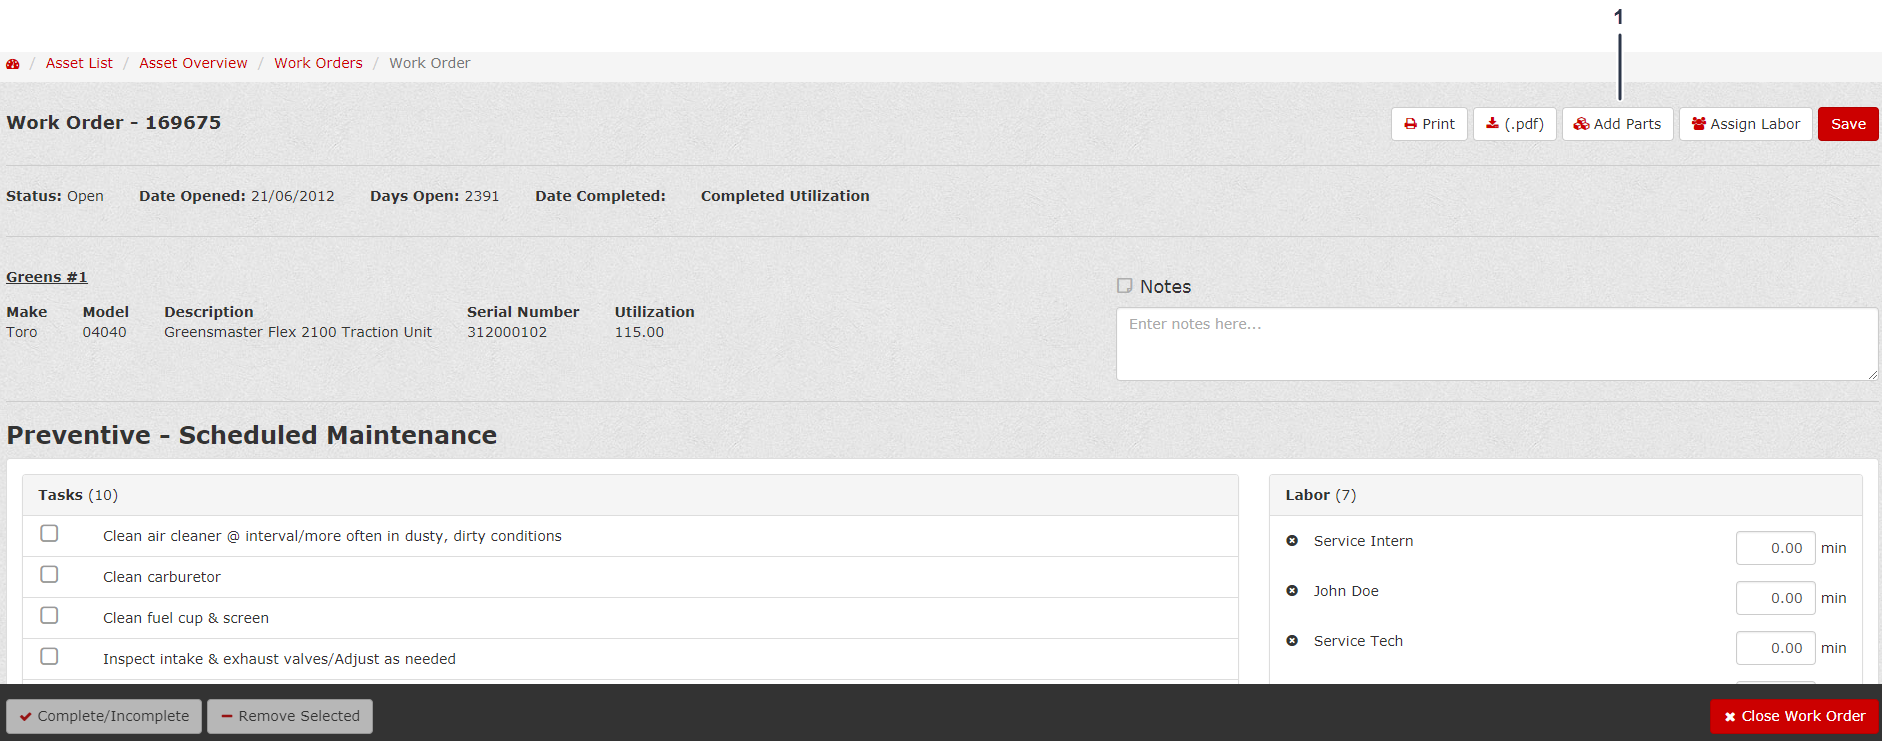1882x741 pixels.
Task: Open the Greens #1 asset link
Action: (x=47, y=277)
